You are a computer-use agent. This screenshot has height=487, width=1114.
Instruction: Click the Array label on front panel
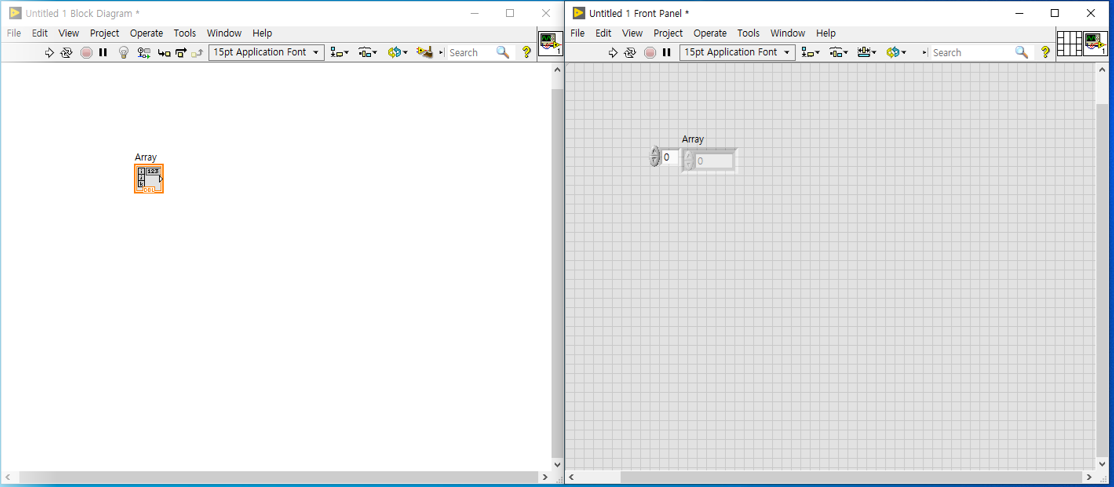[693, 139]
